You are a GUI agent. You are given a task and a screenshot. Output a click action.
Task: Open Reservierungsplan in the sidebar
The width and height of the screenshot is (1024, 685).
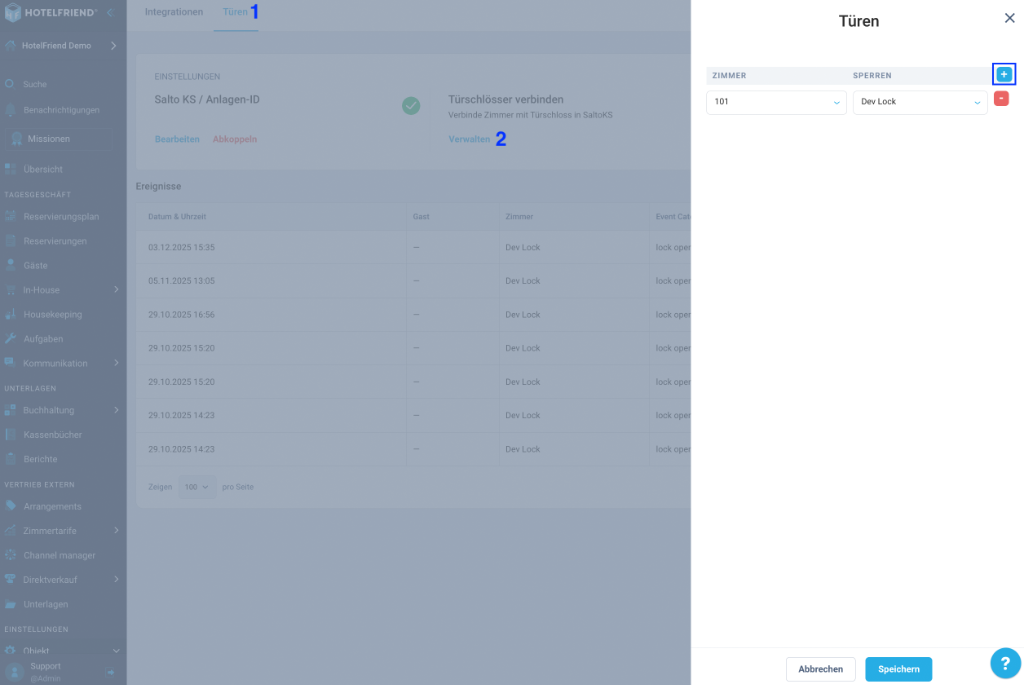coord(61,216)
